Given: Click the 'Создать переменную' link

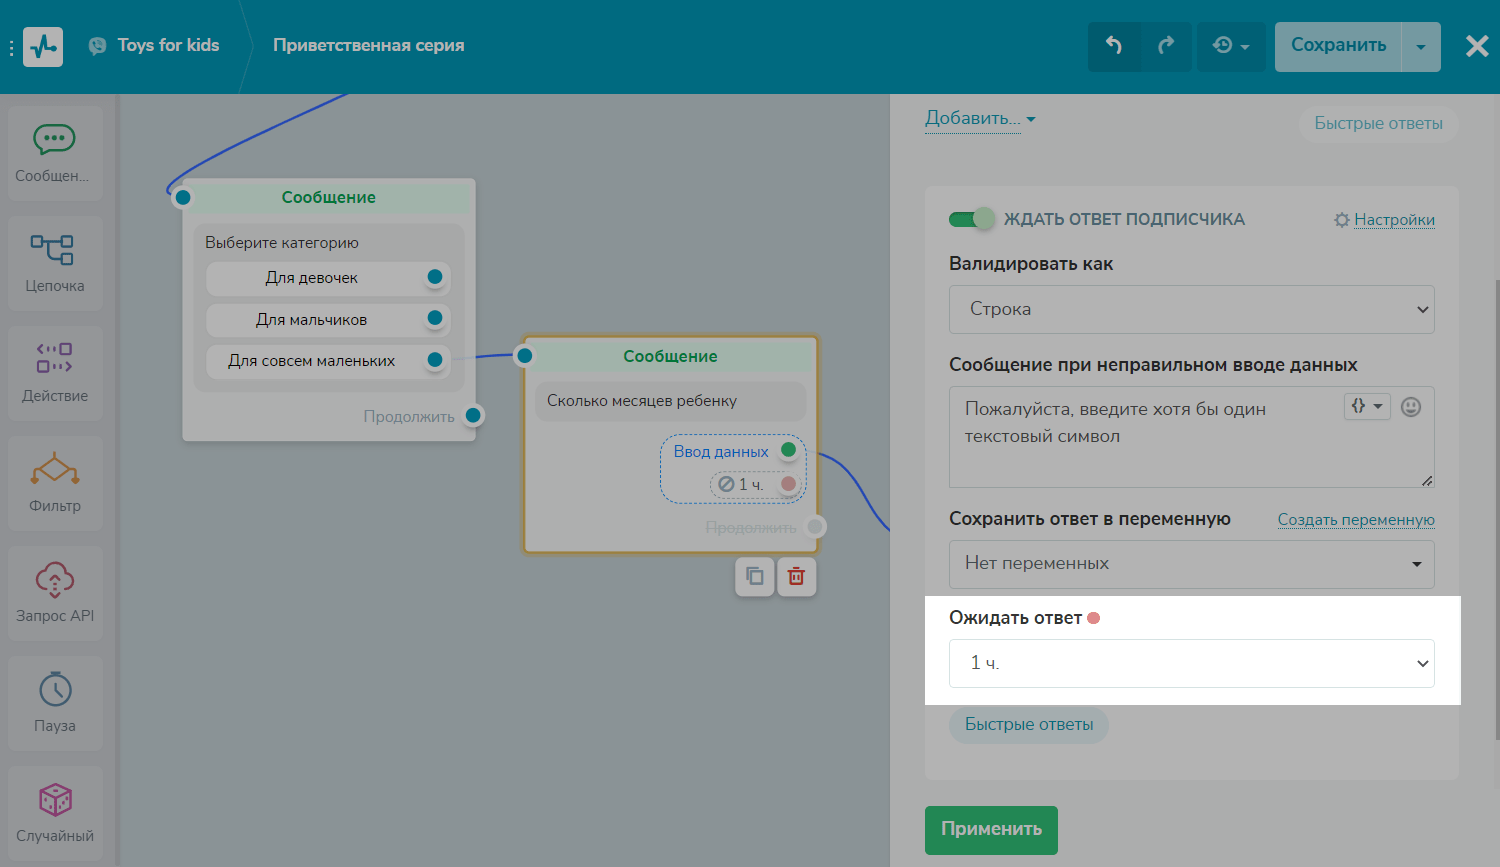Looking at the screenshot, I should pyautogui.click(x=1355, y=520).
